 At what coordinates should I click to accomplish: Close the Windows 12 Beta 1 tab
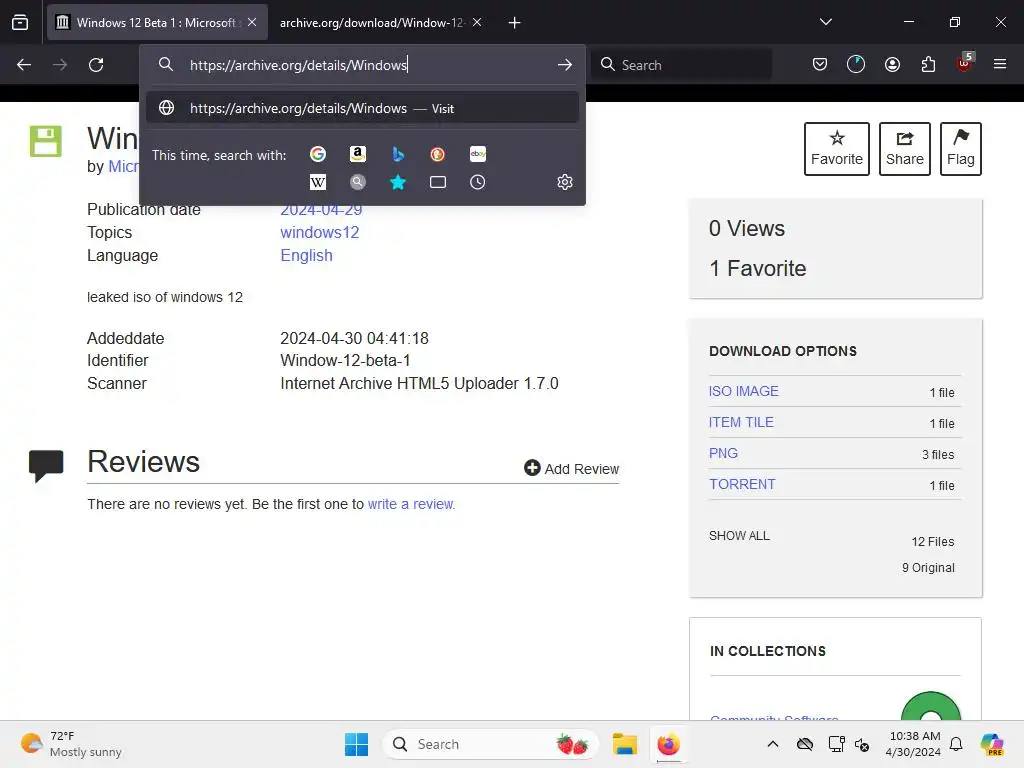[x=252, y=22]
